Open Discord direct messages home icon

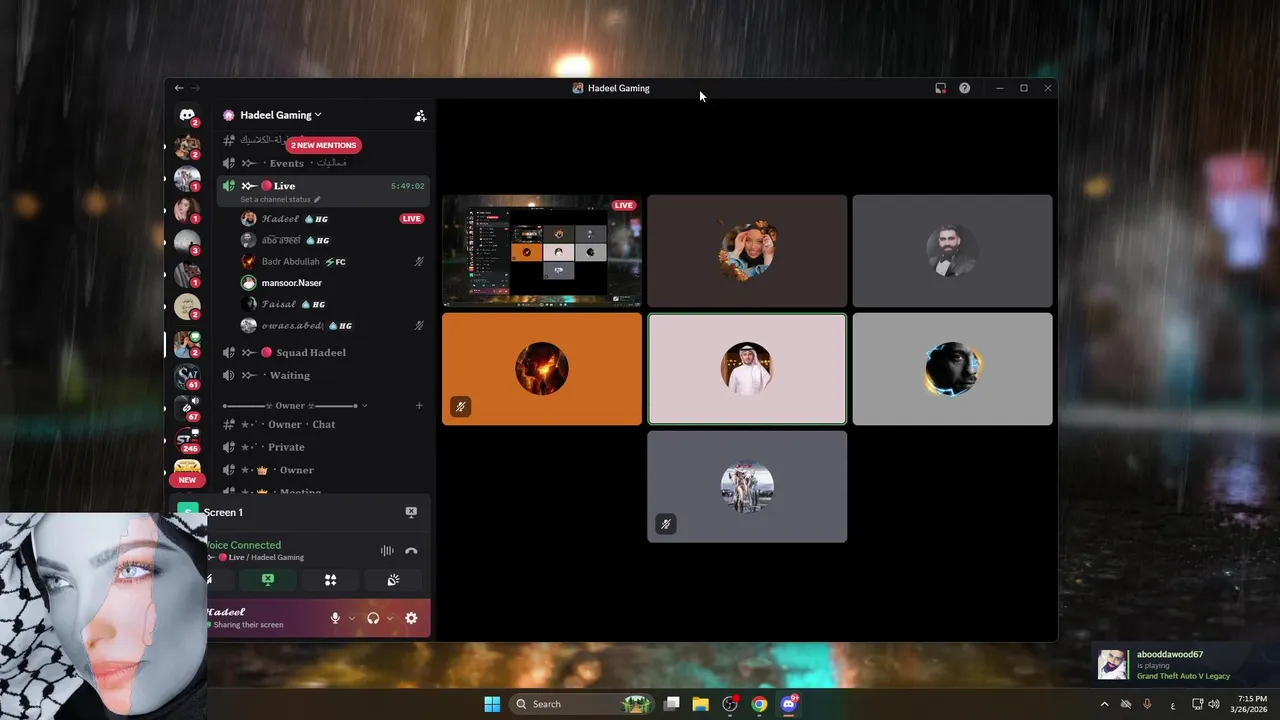[x=187, y=115]
